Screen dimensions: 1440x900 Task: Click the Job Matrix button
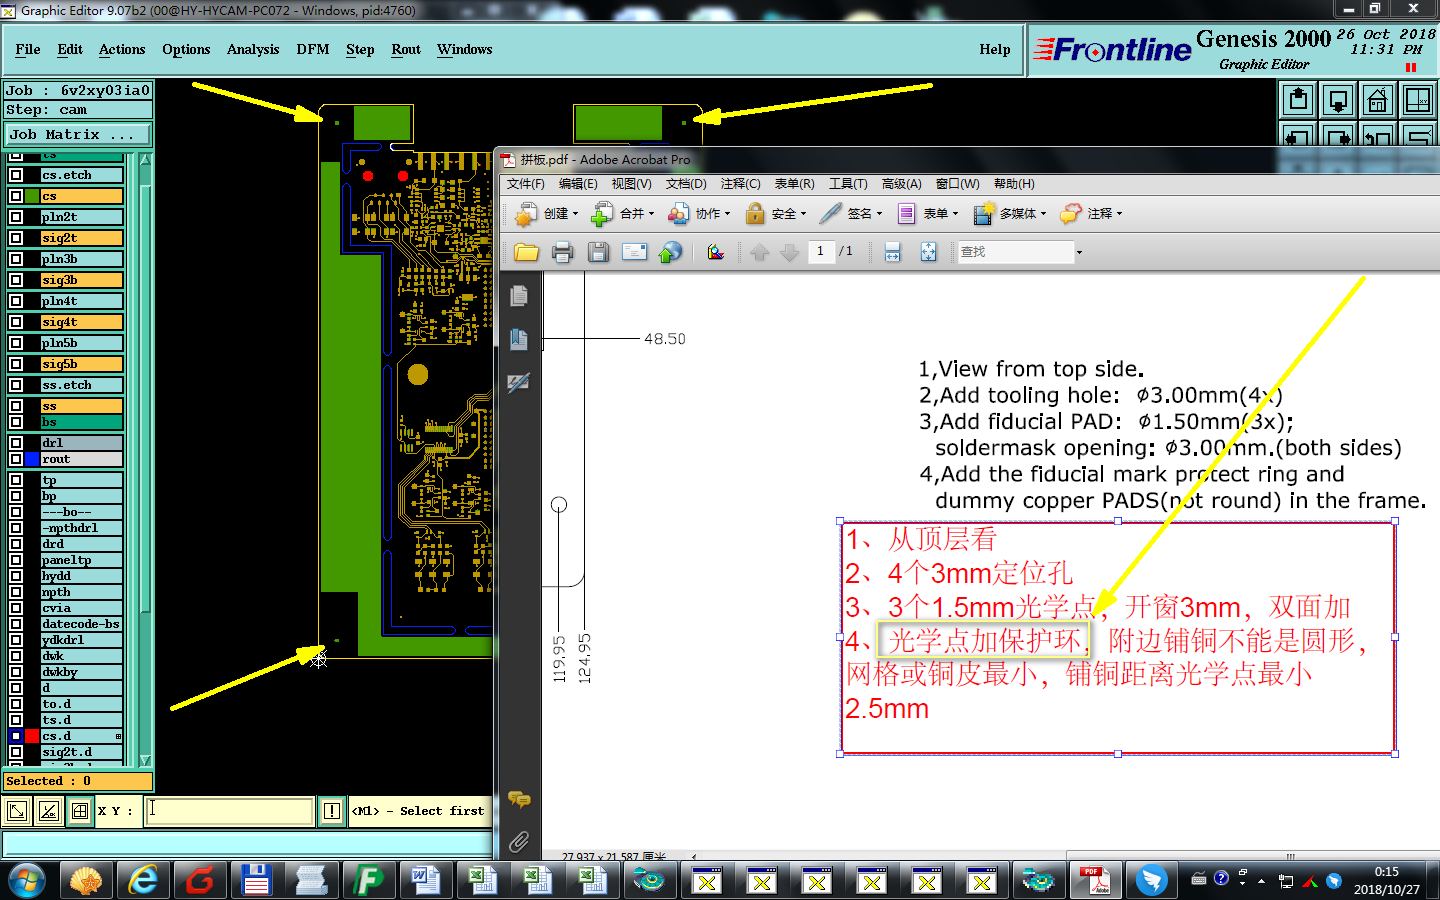tap(79, 134)
